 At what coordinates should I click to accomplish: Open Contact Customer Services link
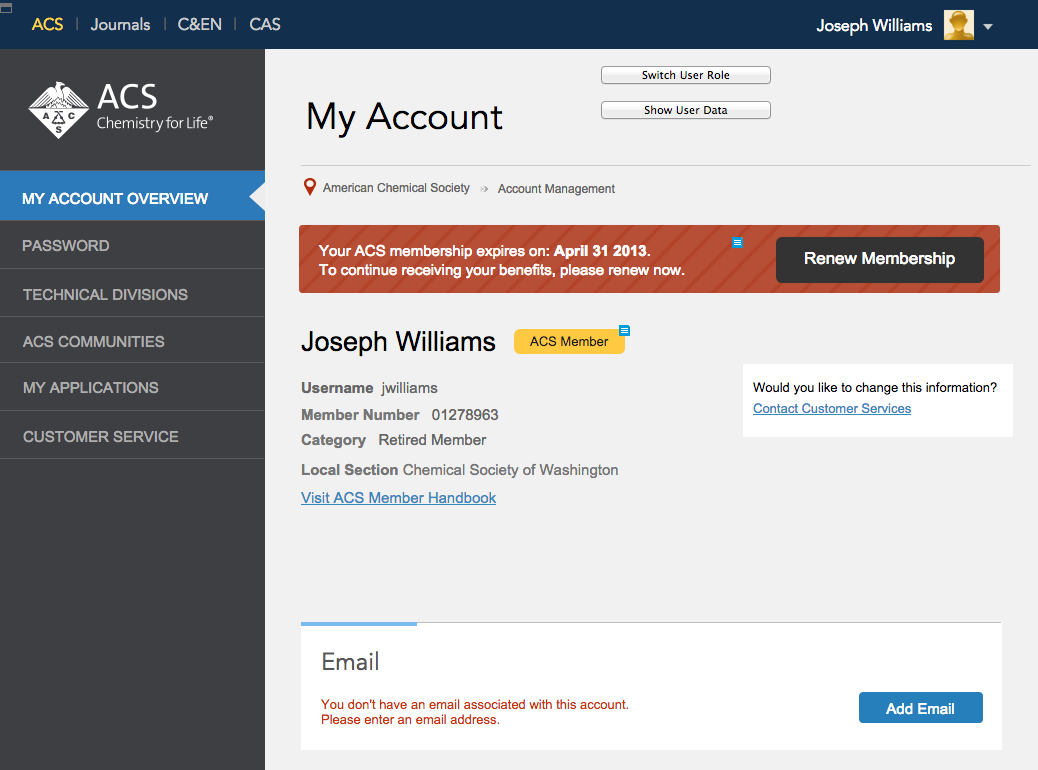(832, 409)
